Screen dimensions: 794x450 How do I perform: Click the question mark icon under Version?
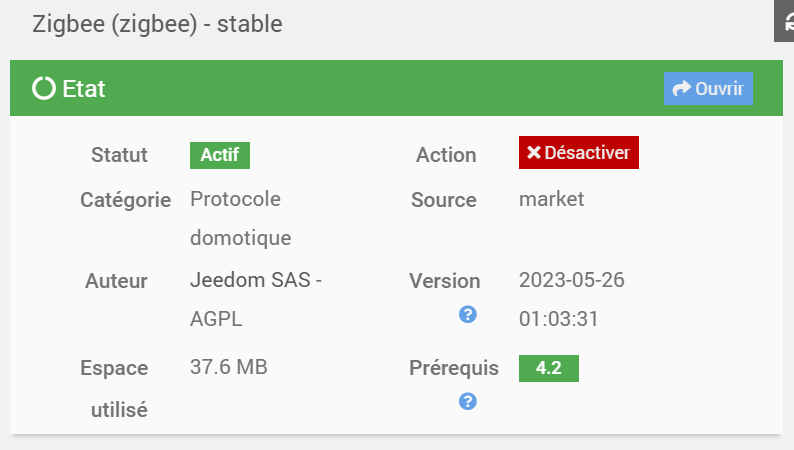467,314
